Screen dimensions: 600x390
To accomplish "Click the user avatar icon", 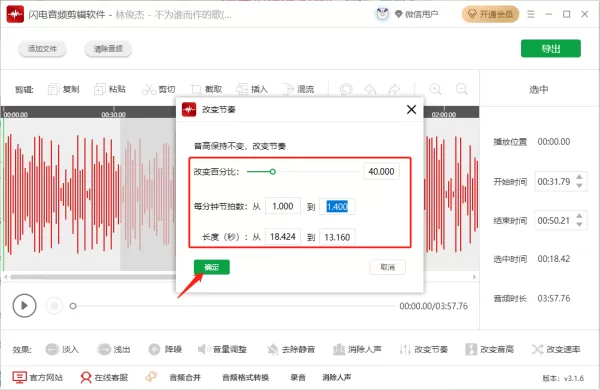I will click(382, 14).
